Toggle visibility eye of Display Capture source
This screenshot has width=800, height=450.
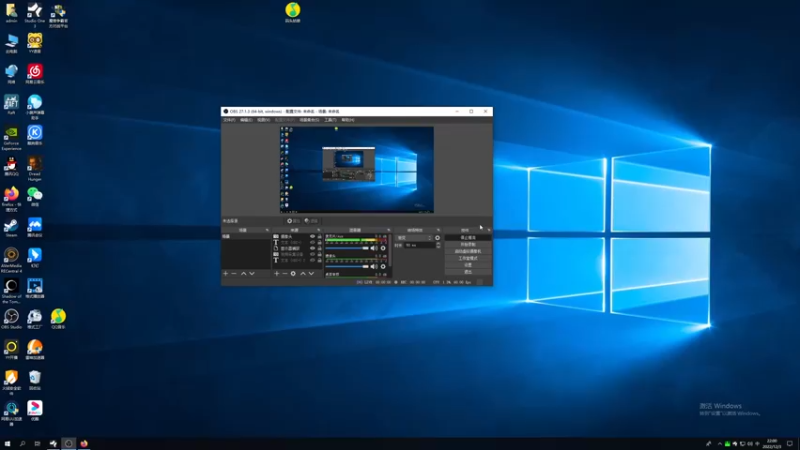tap(313, 248)
